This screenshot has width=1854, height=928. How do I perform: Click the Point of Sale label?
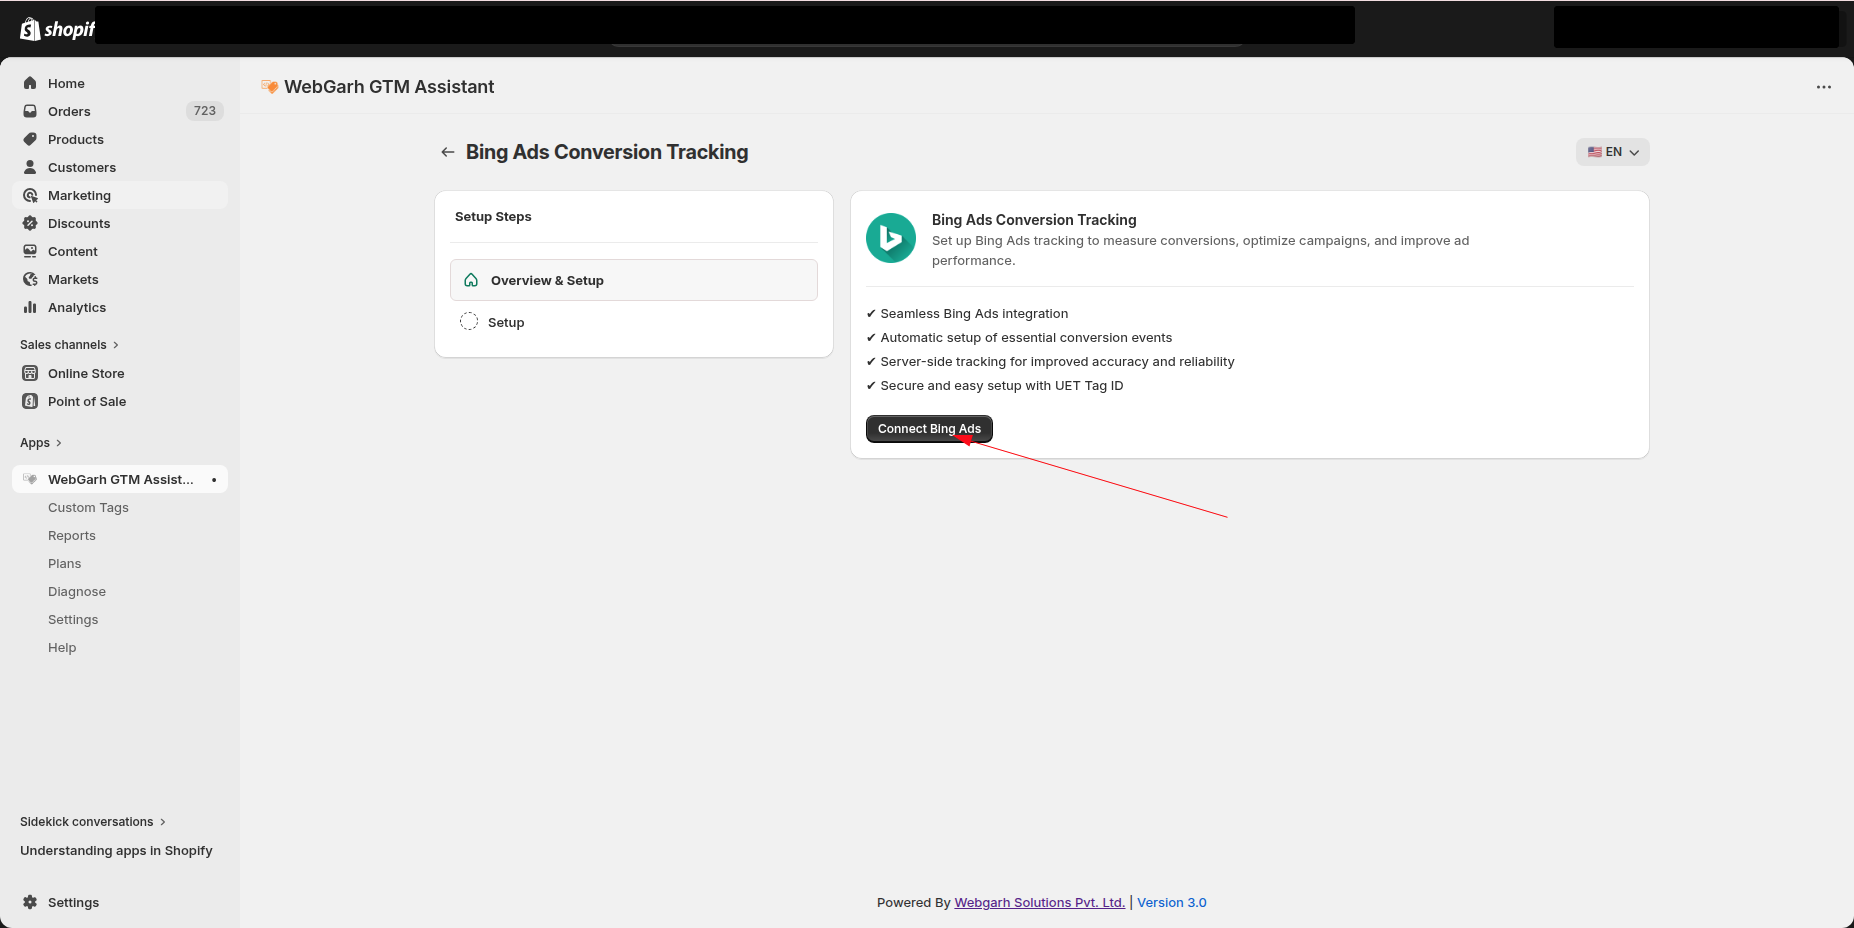[87, 401]
